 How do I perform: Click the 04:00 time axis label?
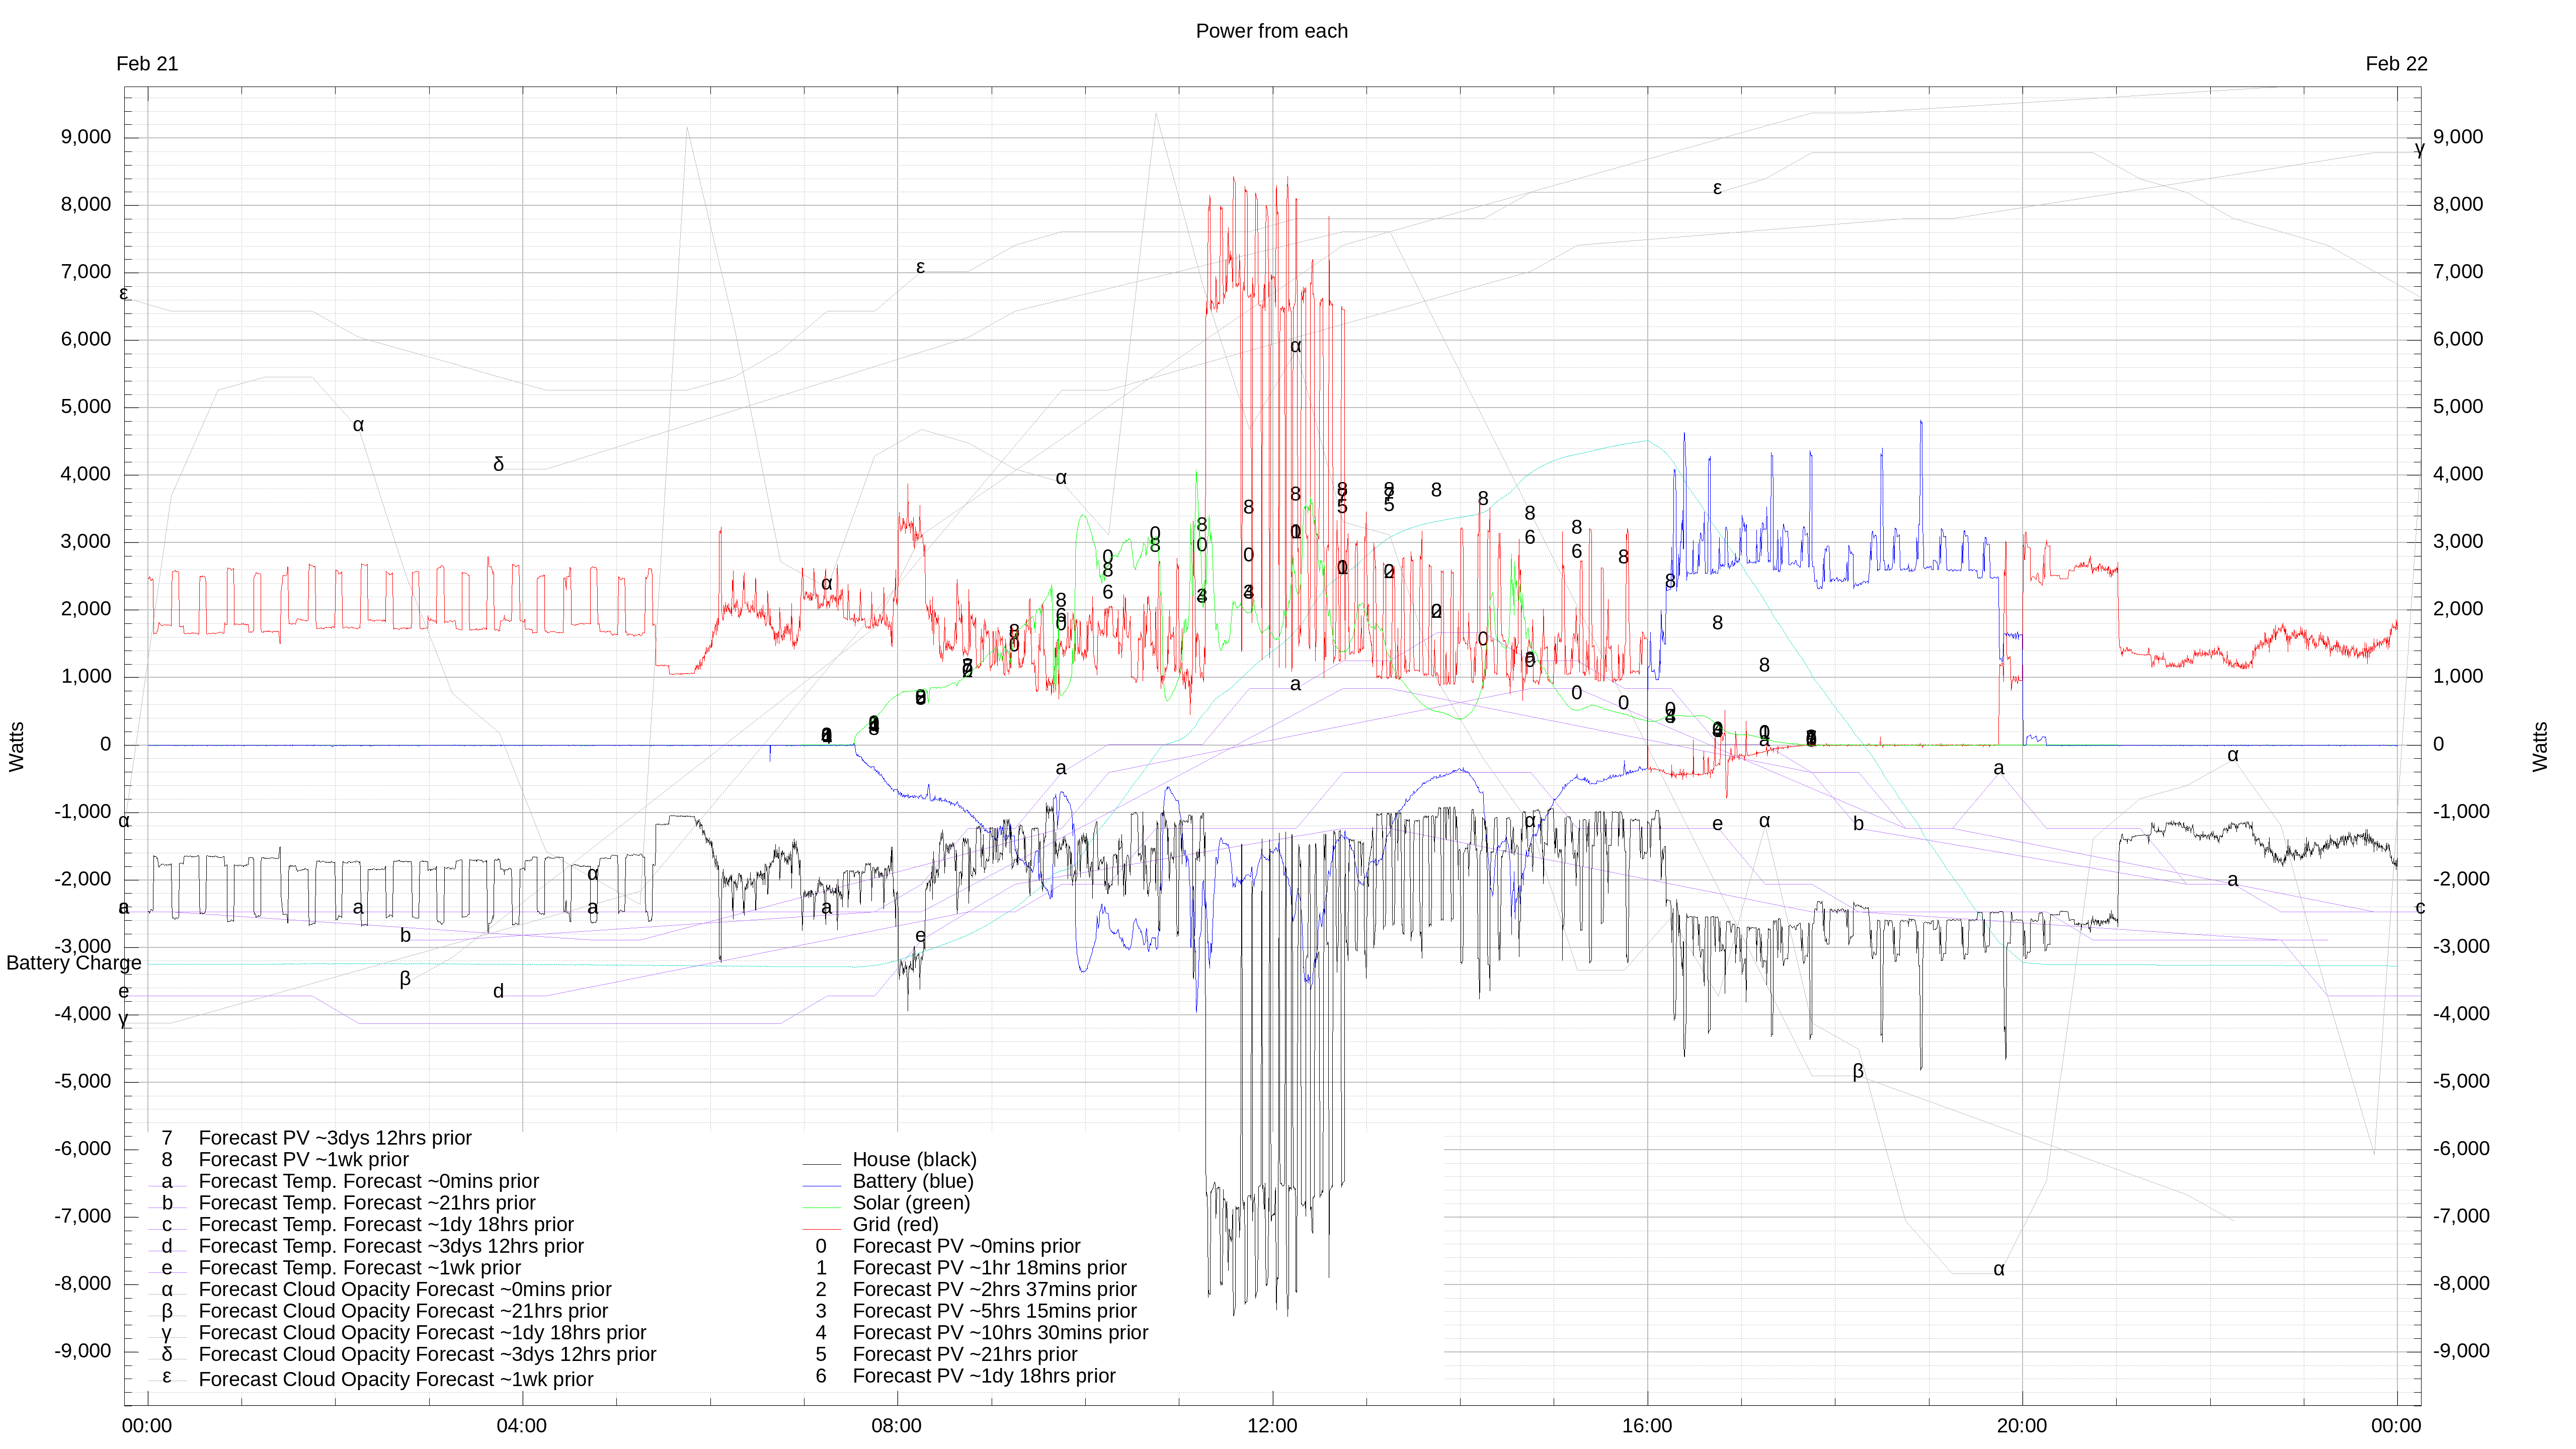click(521, 1426)
